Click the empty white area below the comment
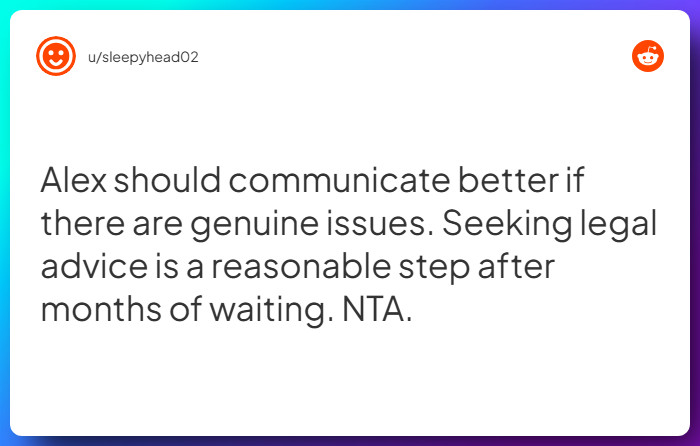 [x=350, y=385]
